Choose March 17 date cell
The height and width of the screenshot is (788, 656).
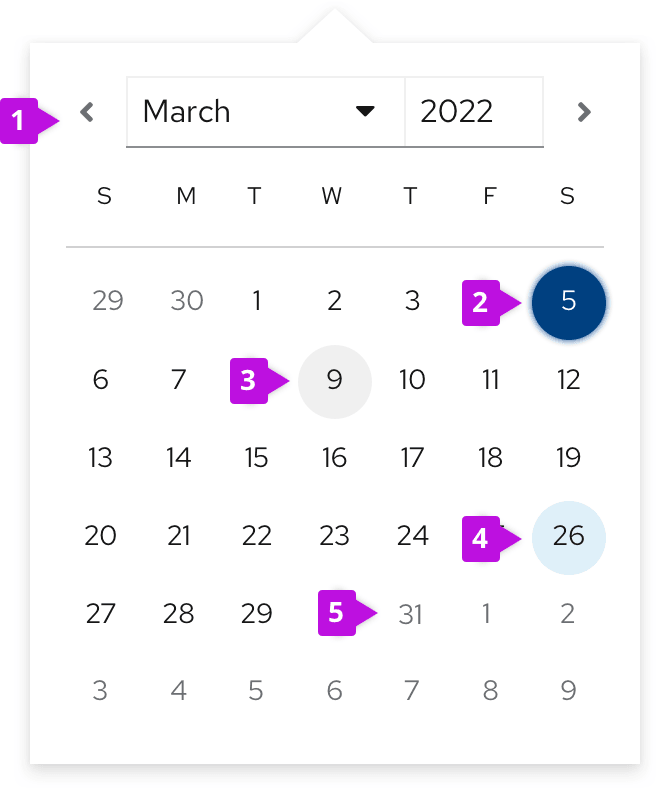coord(412,458)
